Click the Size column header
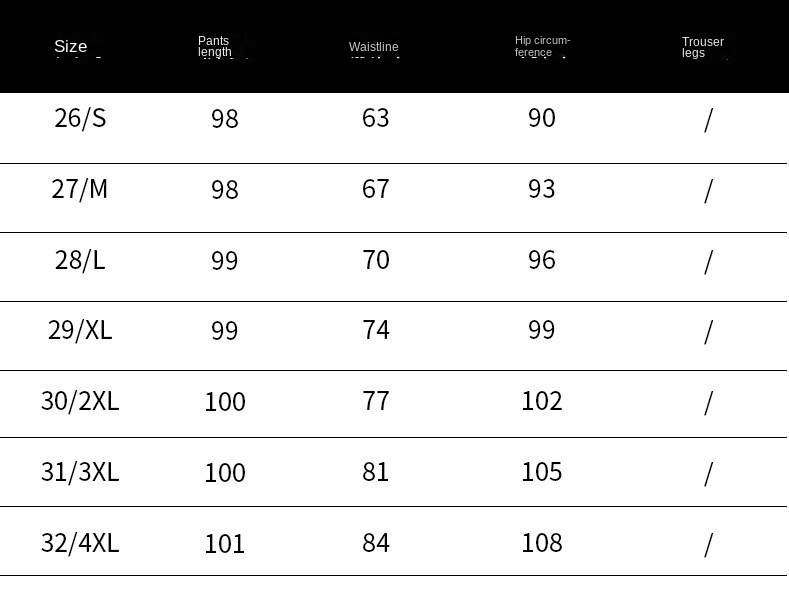Screen dimensions: 789x612 click(71, 46)
